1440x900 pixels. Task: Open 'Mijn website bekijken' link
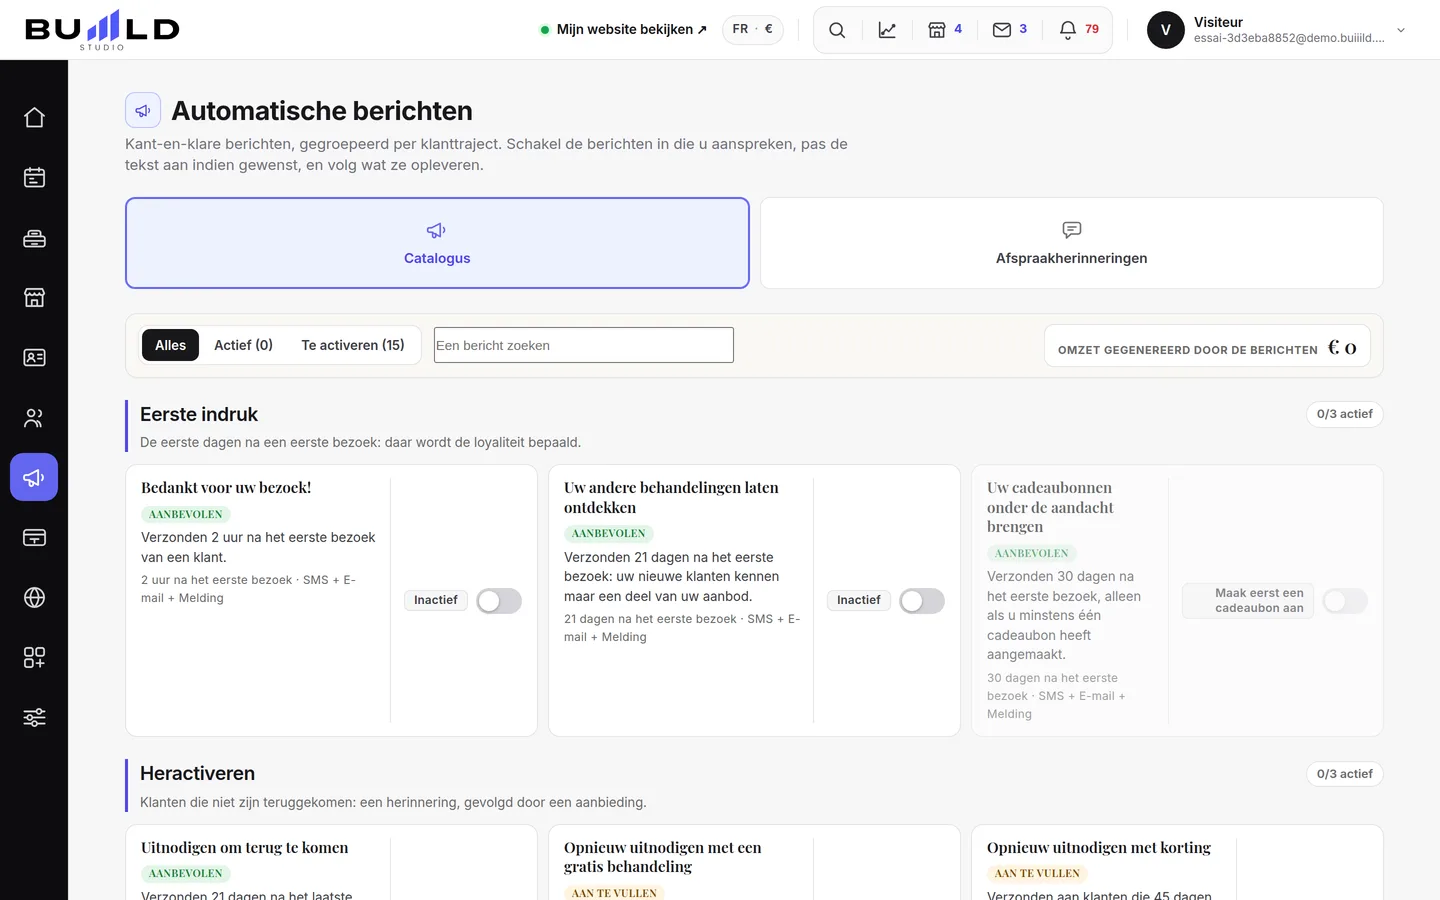pos(623,30)
